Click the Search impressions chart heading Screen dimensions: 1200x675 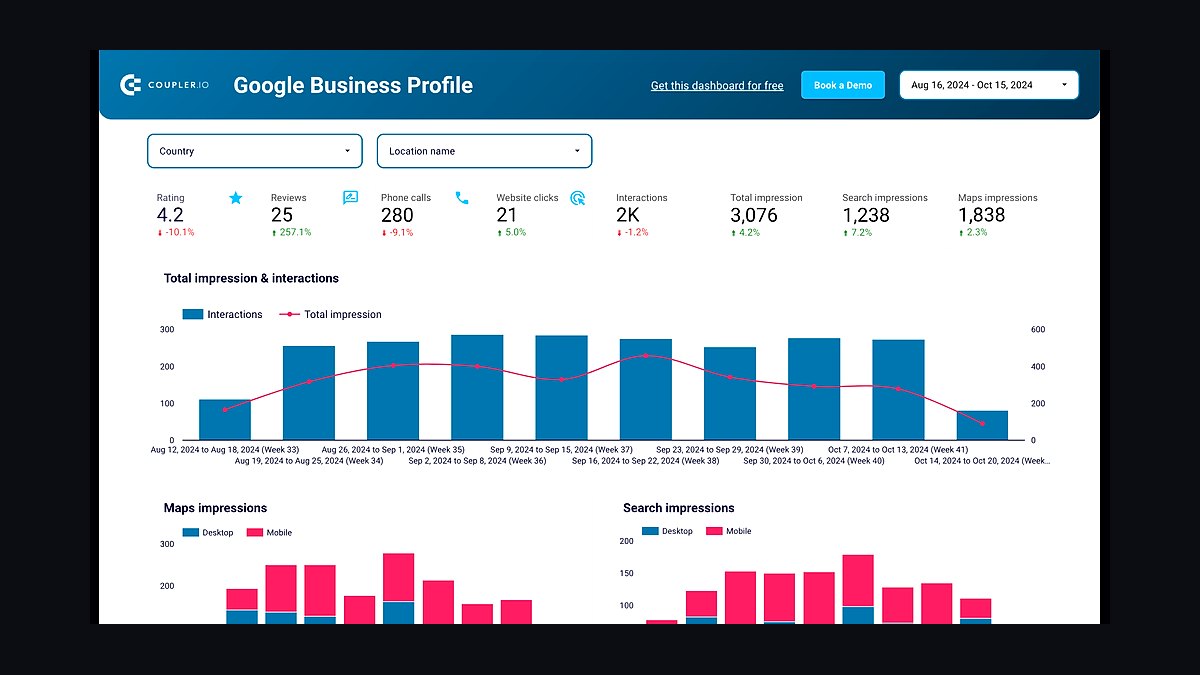(679, 508)
